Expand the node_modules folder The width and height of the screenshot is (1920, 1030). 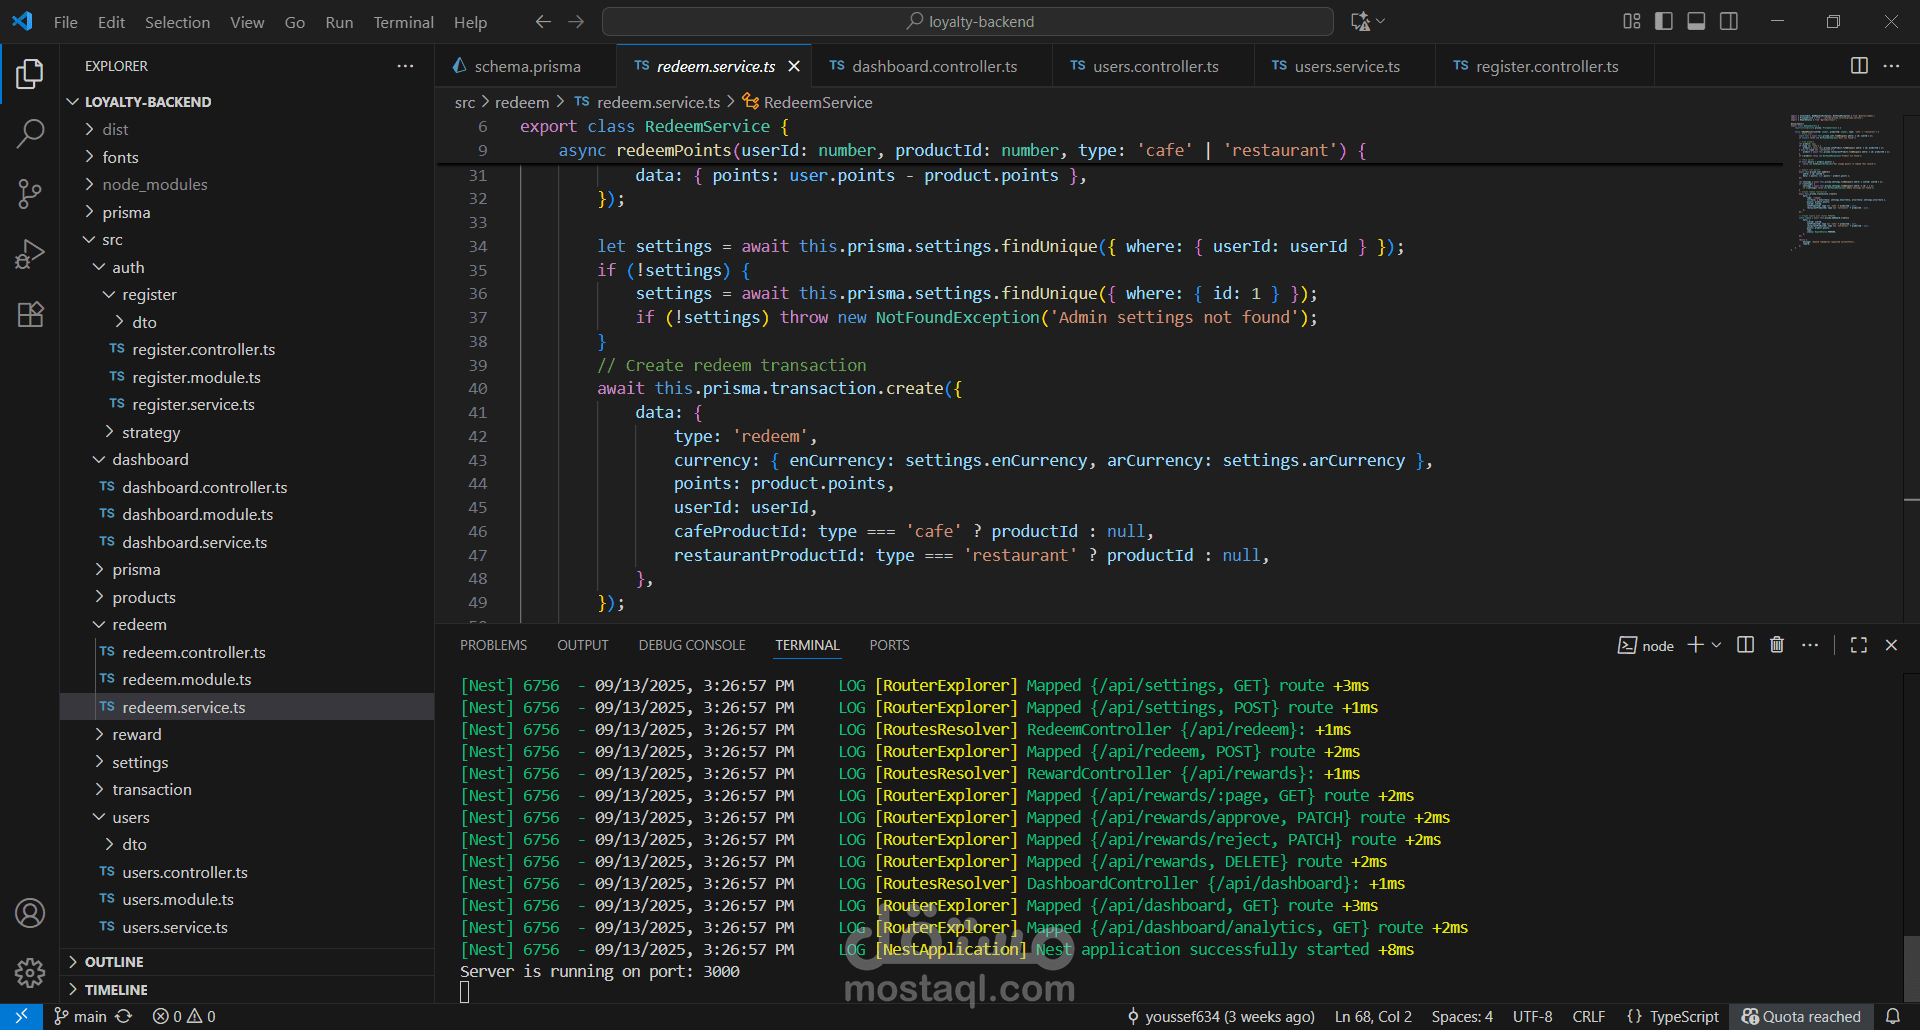click(x=154, y=184)
